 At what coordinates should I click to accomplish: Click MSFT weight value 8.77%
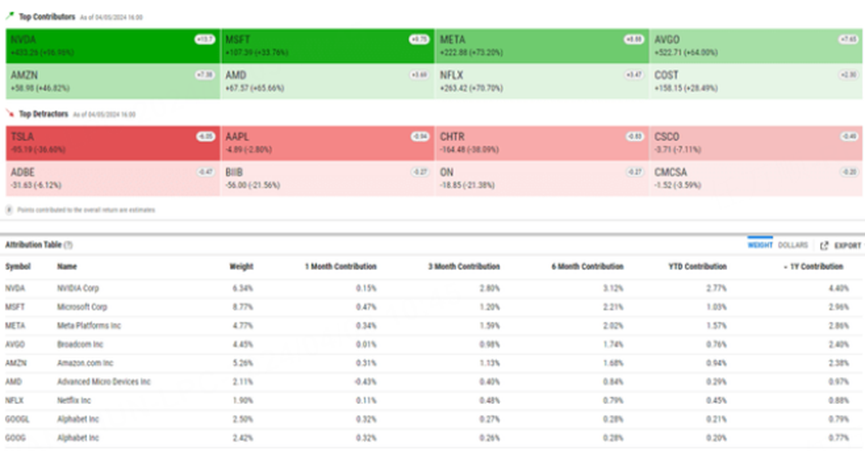click(243, 307)
